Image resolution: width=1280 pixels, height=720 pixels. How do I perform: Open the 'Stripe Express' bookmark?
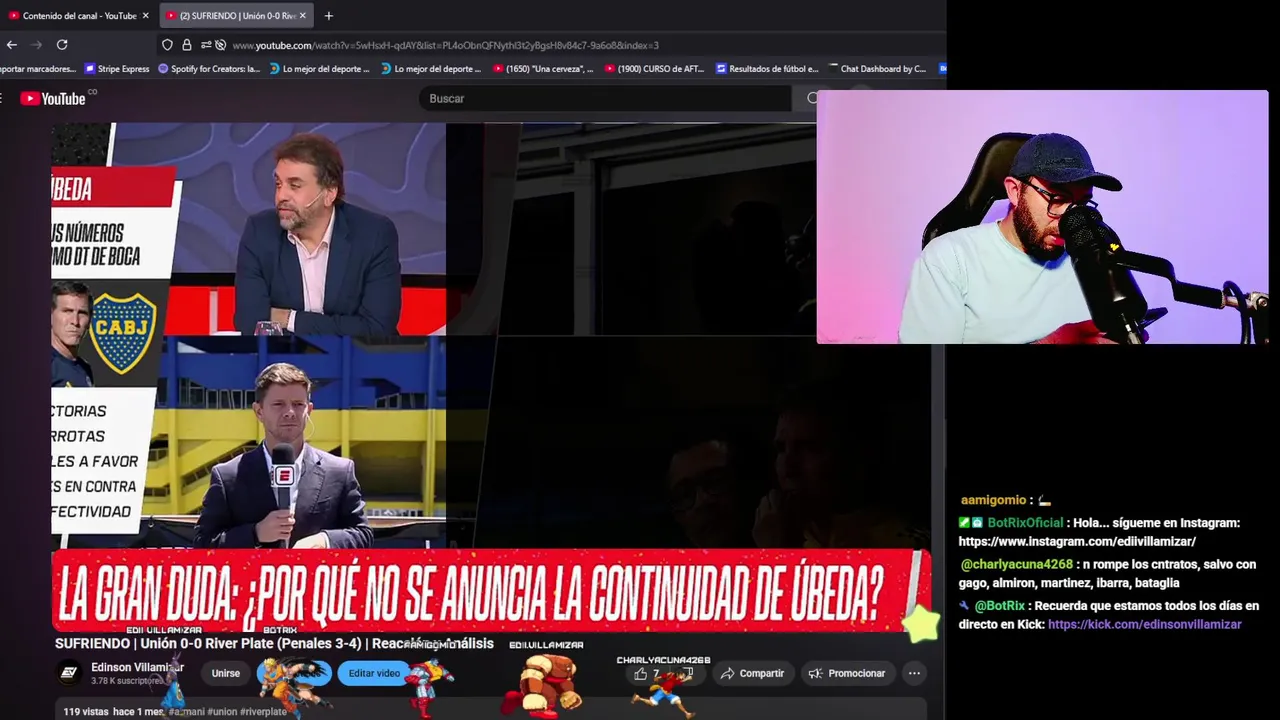click(117, 69)
